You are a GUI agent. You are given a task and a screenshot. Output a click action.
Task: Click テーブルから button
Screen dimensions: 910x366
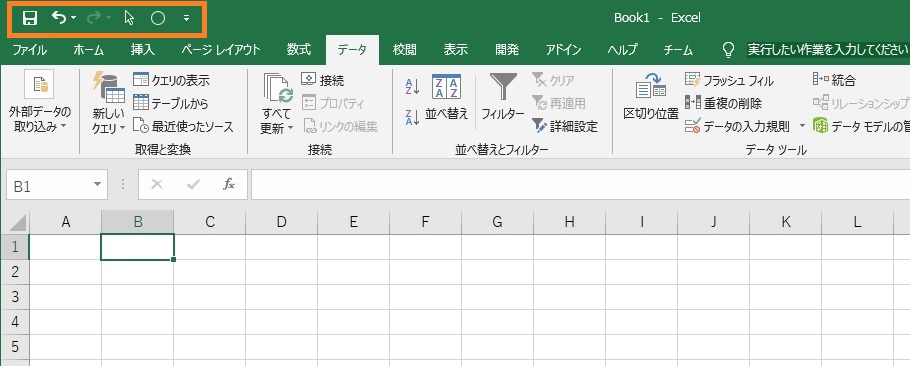(170, 103)
